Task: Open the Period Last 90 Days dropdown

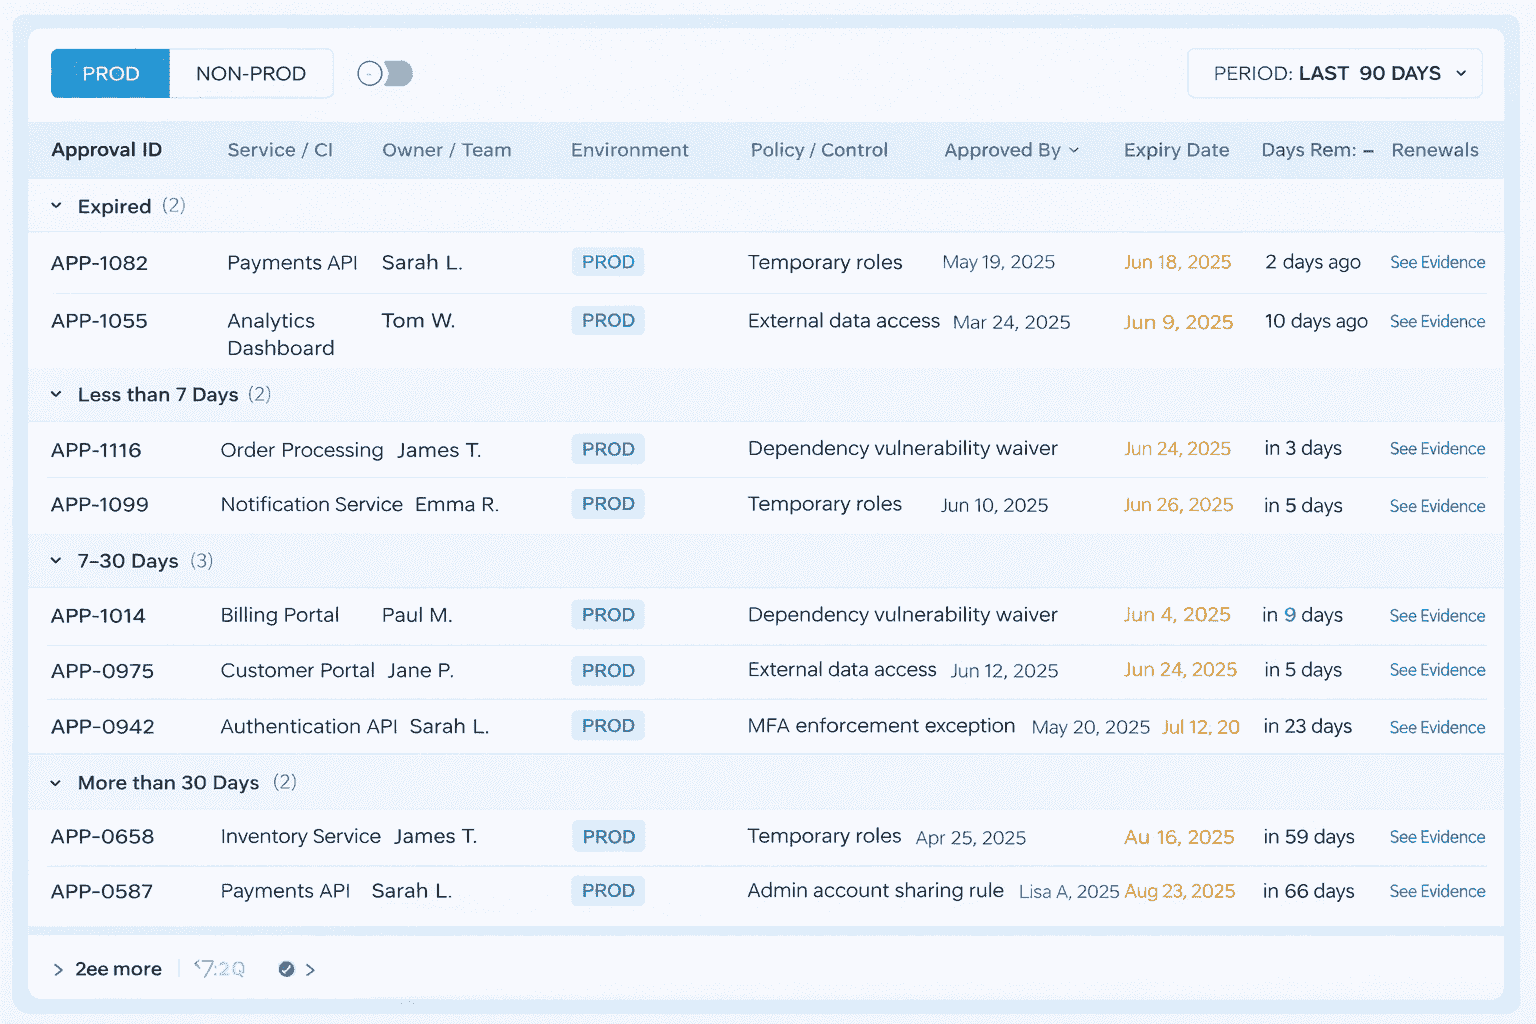Action: pyautogui.click(x=1334, y=73)
